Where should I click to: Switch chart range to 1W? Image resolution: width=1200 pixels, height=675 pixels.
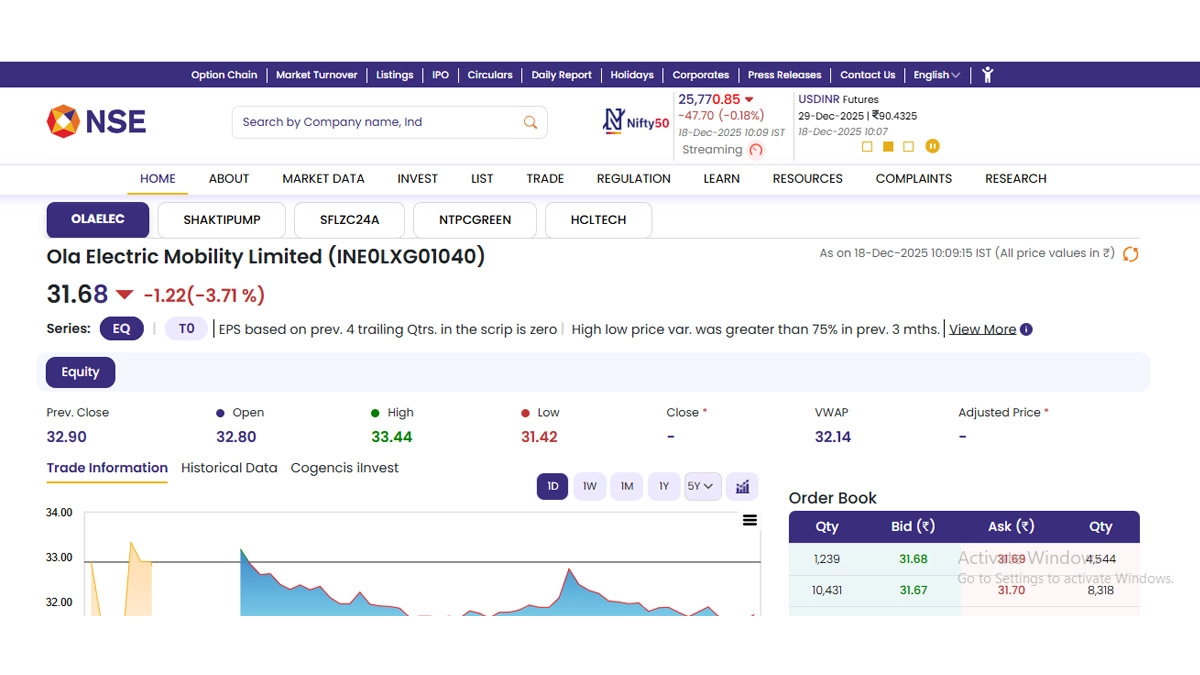(590, 487)
